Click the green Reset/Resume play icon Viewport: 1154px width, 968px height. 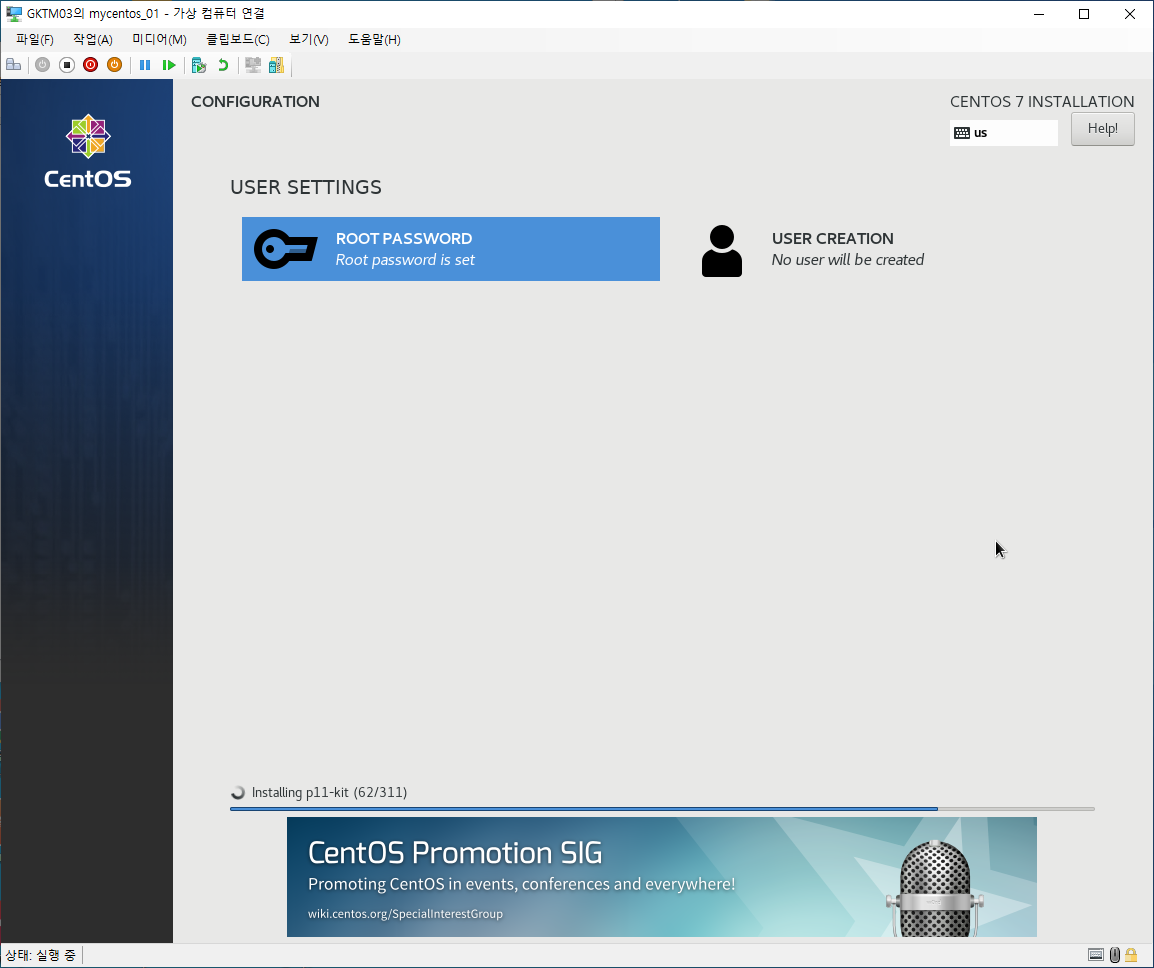pos(169,65)
